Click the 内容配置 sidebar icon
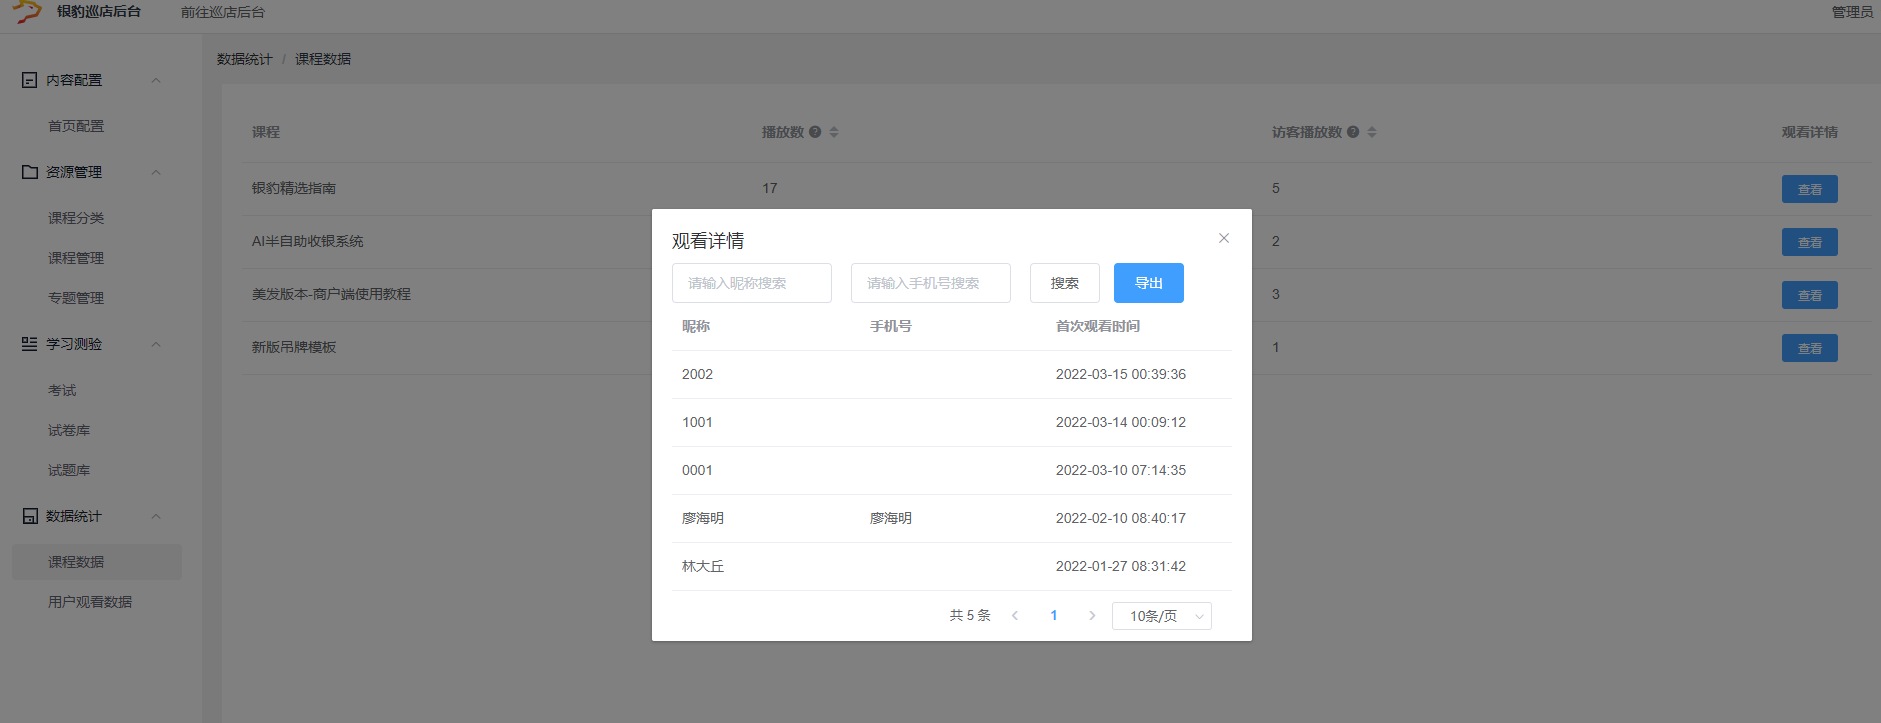The height and width of the screenshot is (723, 1881). click(x=30, y=80)
